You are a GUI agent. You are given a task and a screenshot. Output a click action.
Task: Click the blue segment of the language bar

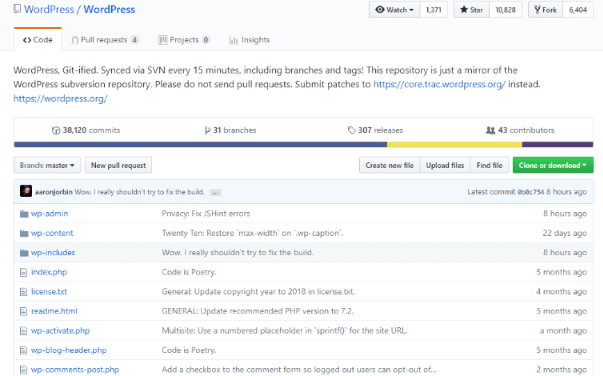(x=200, y=145)
